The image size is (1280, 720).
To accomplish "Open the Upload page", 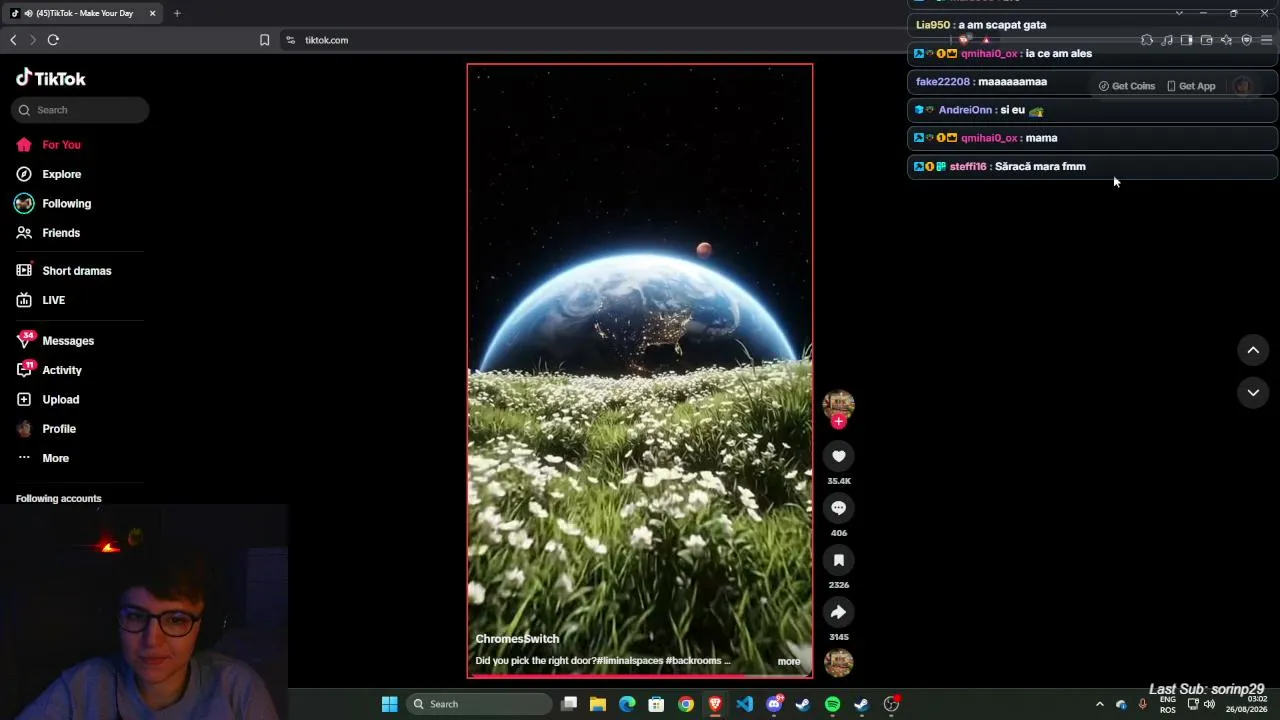I will point(48,399).
